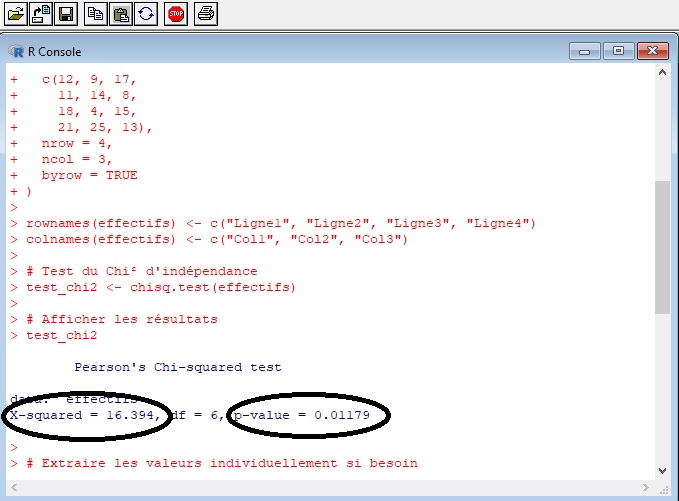
Task: Maximize the R Console window
Action: pyautogui.click(x=618, y=50)
